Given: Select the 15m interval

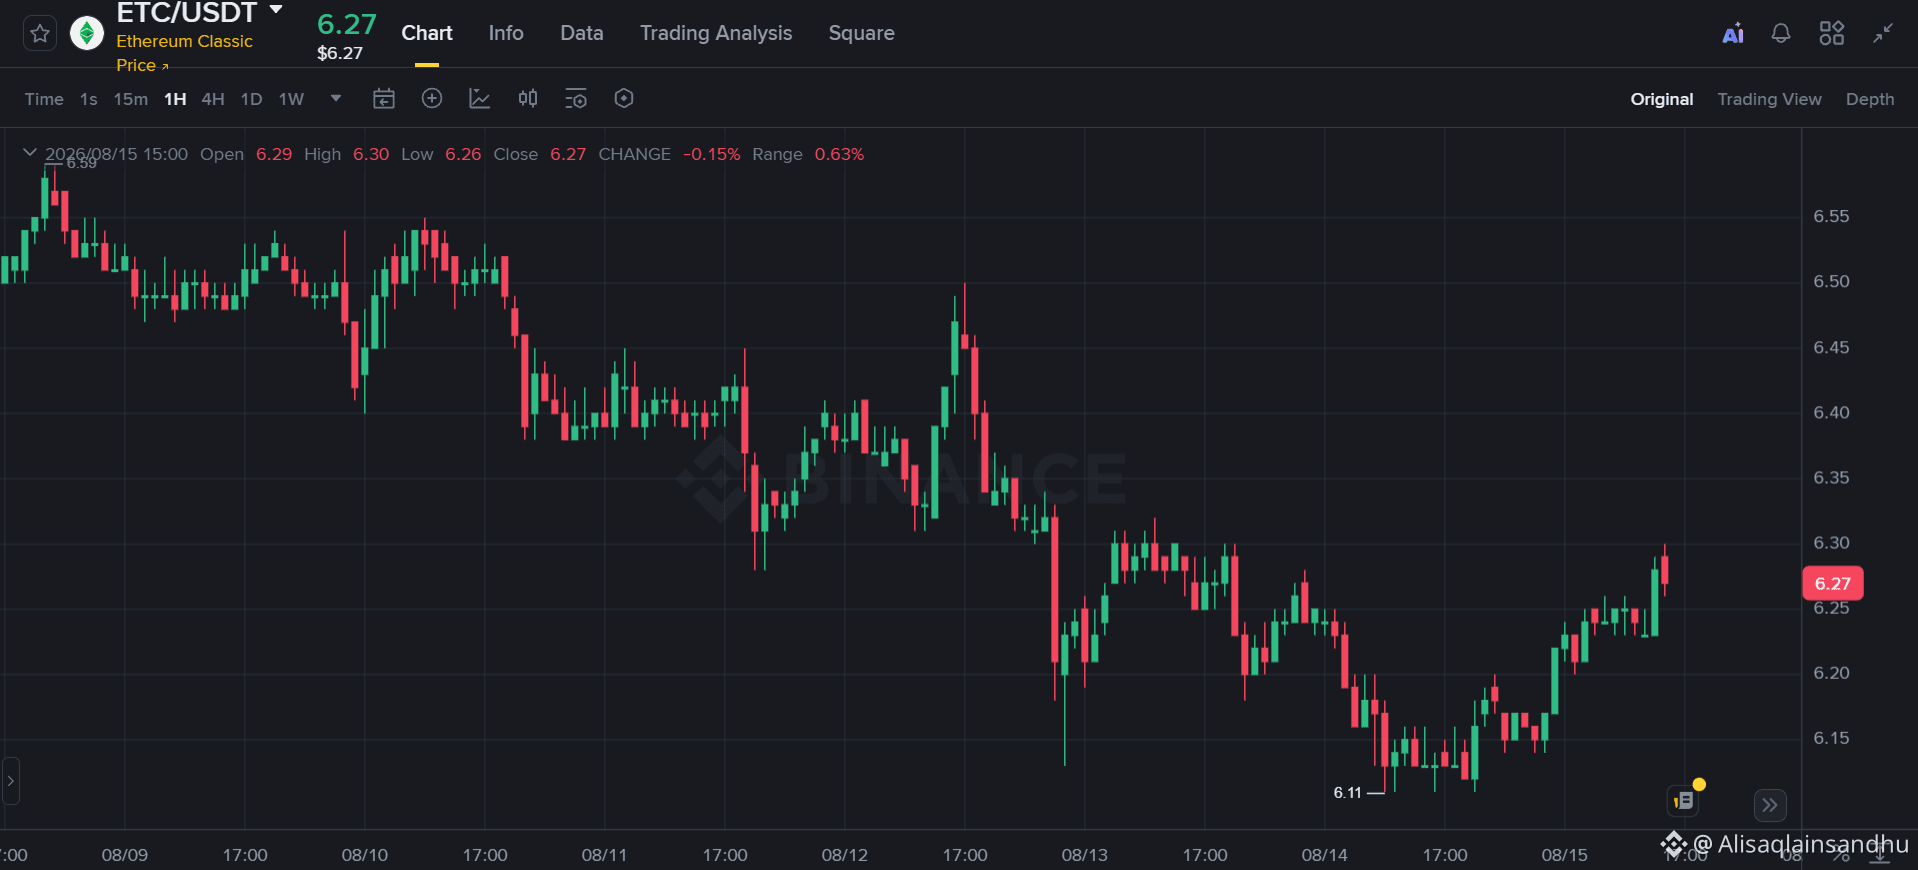Looking at the screenshot, I should tap(131, 99).
